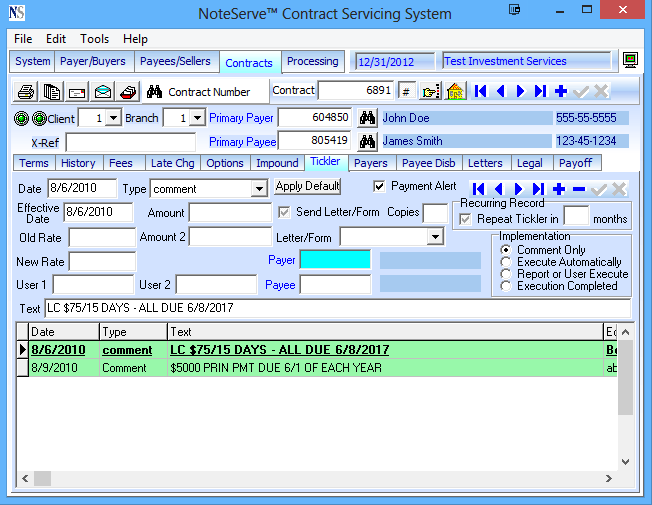Open the Tools menu
The height and width of the screenshot is (505, 652).
coord(95,39)
